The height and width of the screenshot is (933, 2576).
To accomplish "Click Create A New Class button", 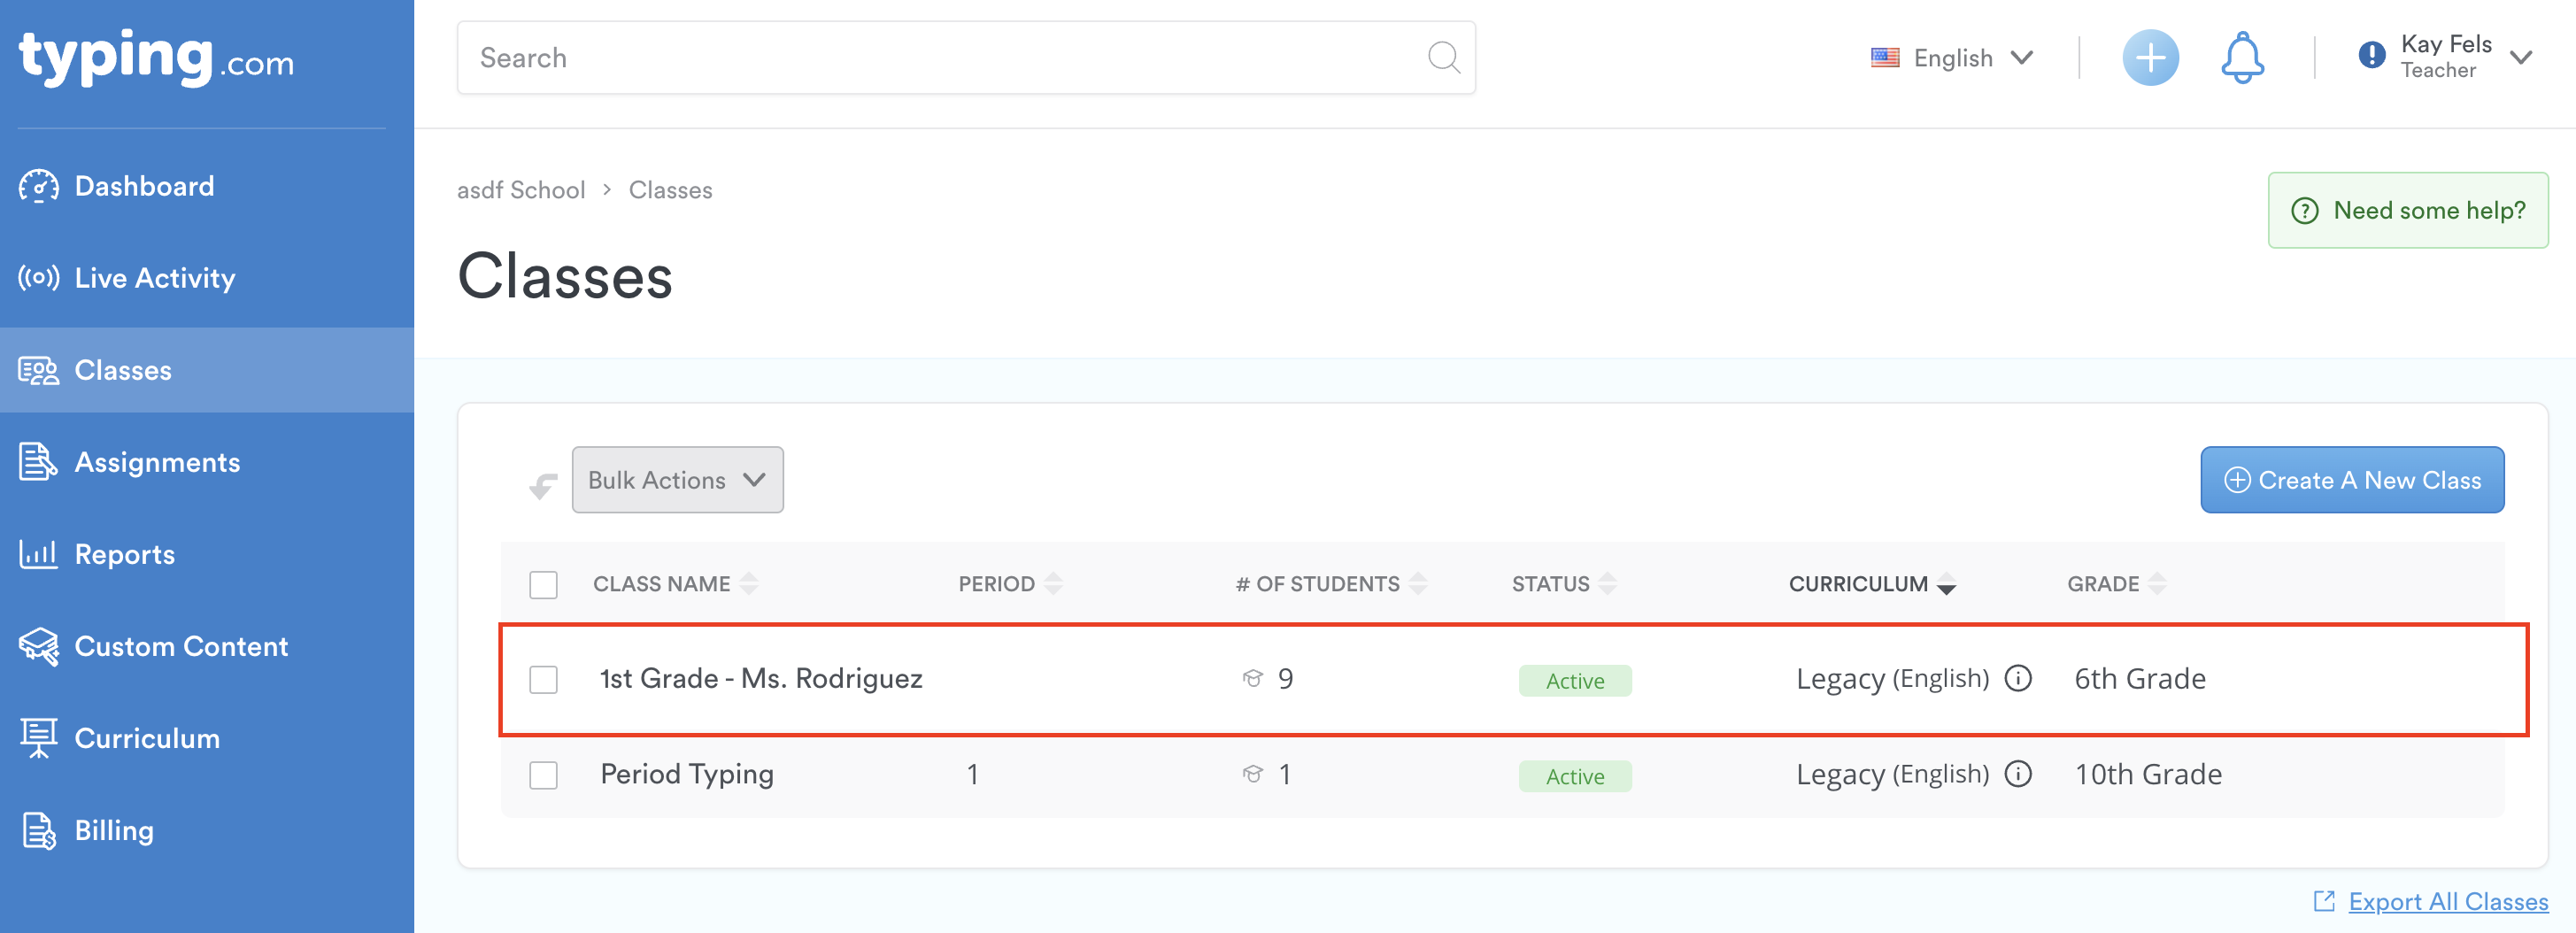I will 2351,480.
